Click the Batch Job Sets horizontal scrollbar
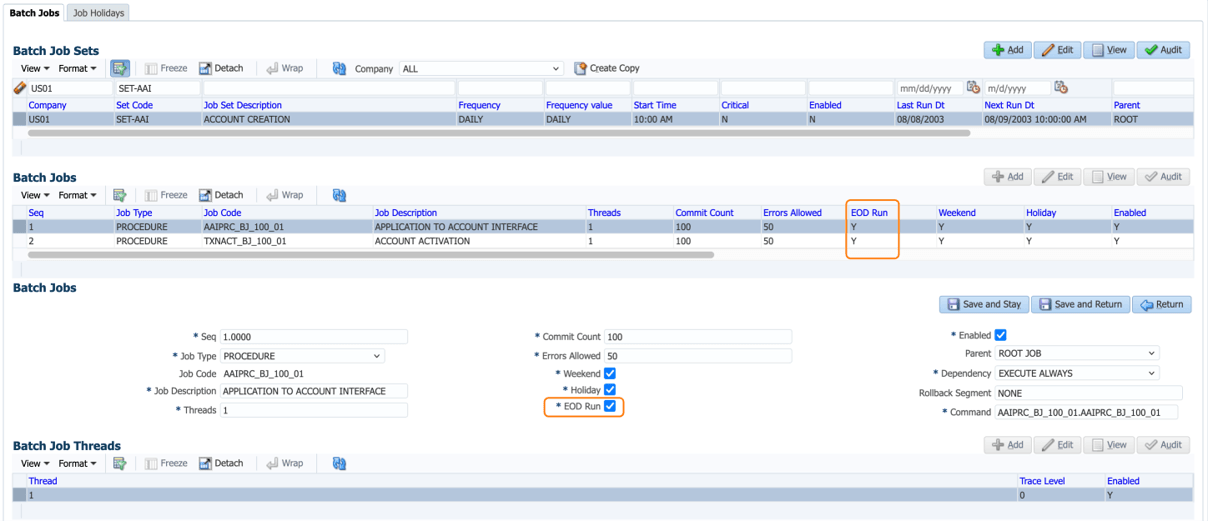The image size is (1208, 521). coord(499,132)
